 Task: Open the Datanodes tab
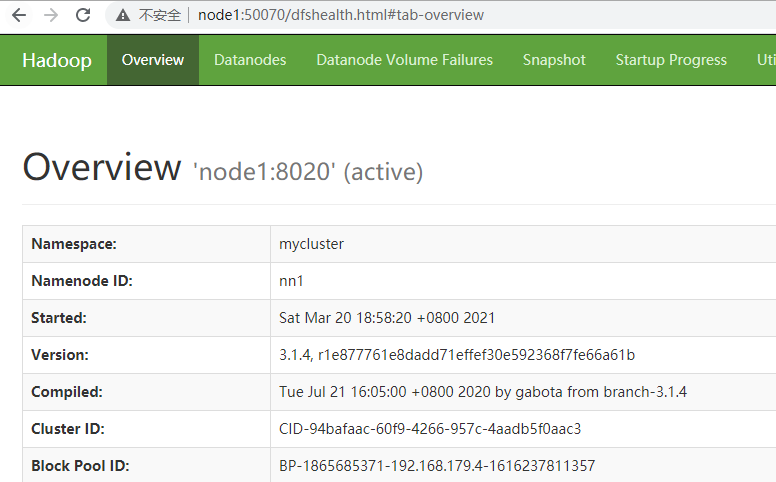click(250, 60)
